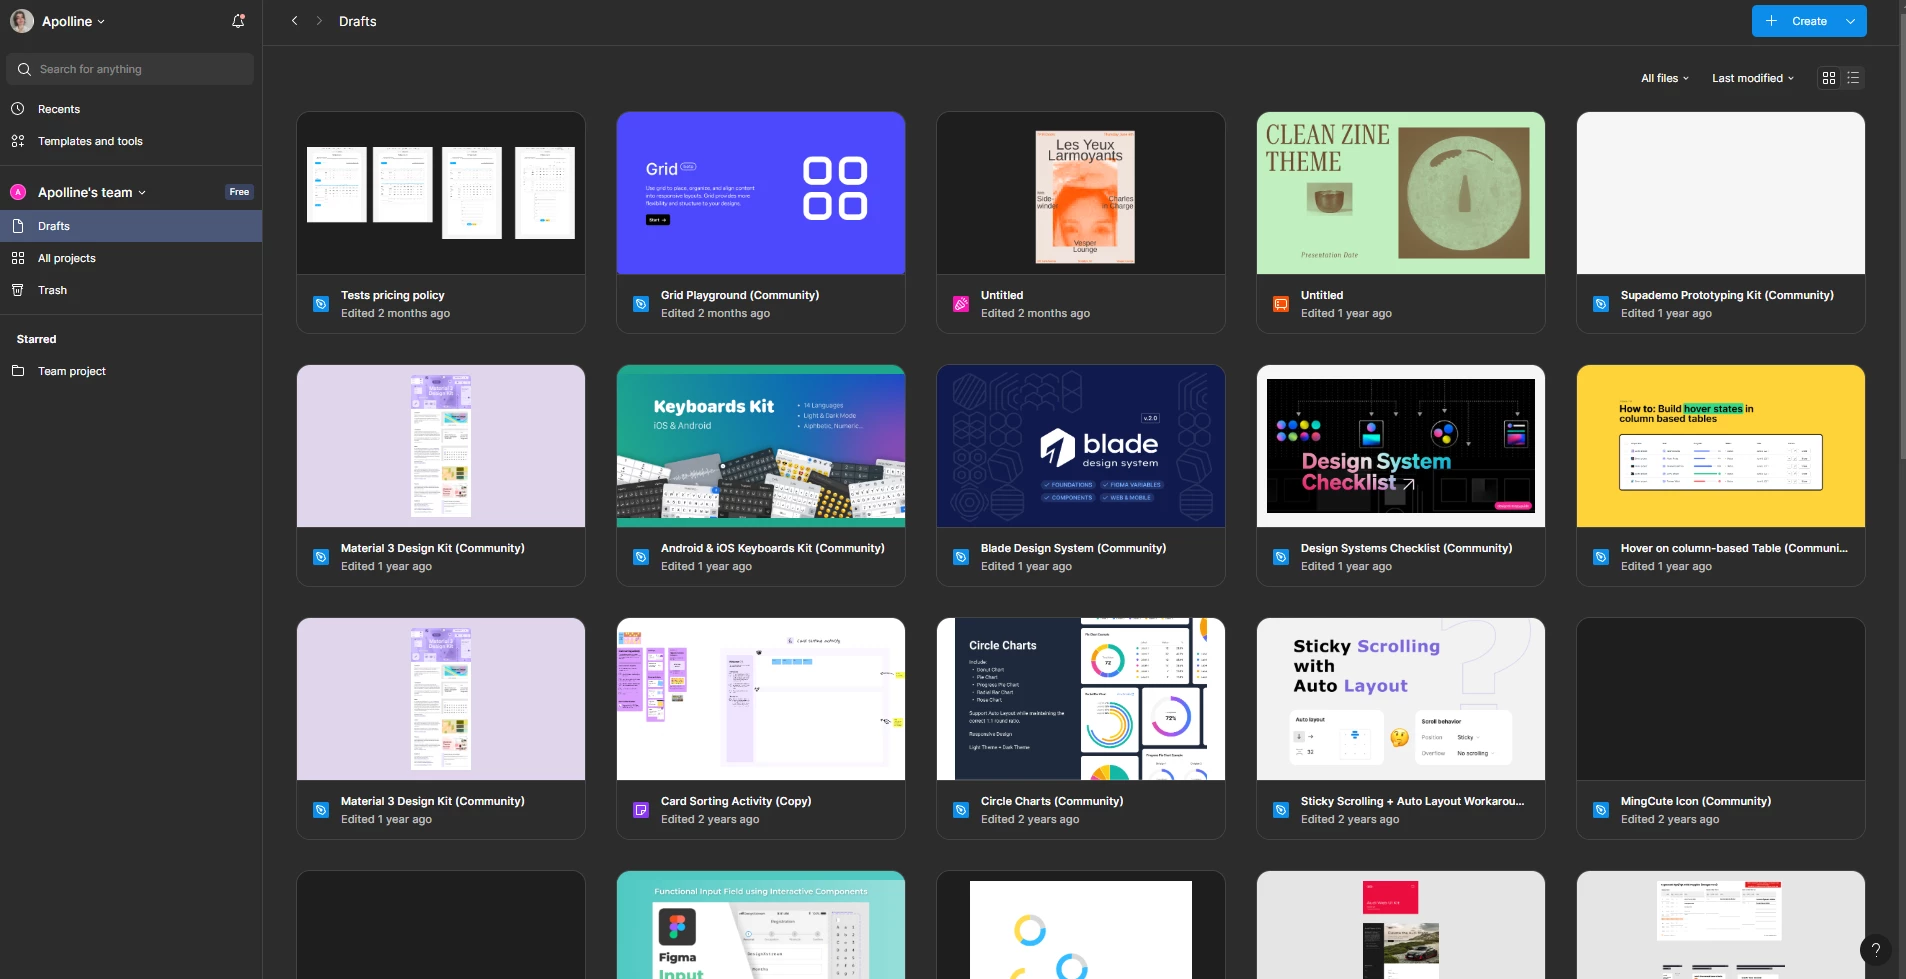
Task: Select 'Sticky Scrolling + Auto Layout Workarou...' name
Action: (x=1412, y=801)
